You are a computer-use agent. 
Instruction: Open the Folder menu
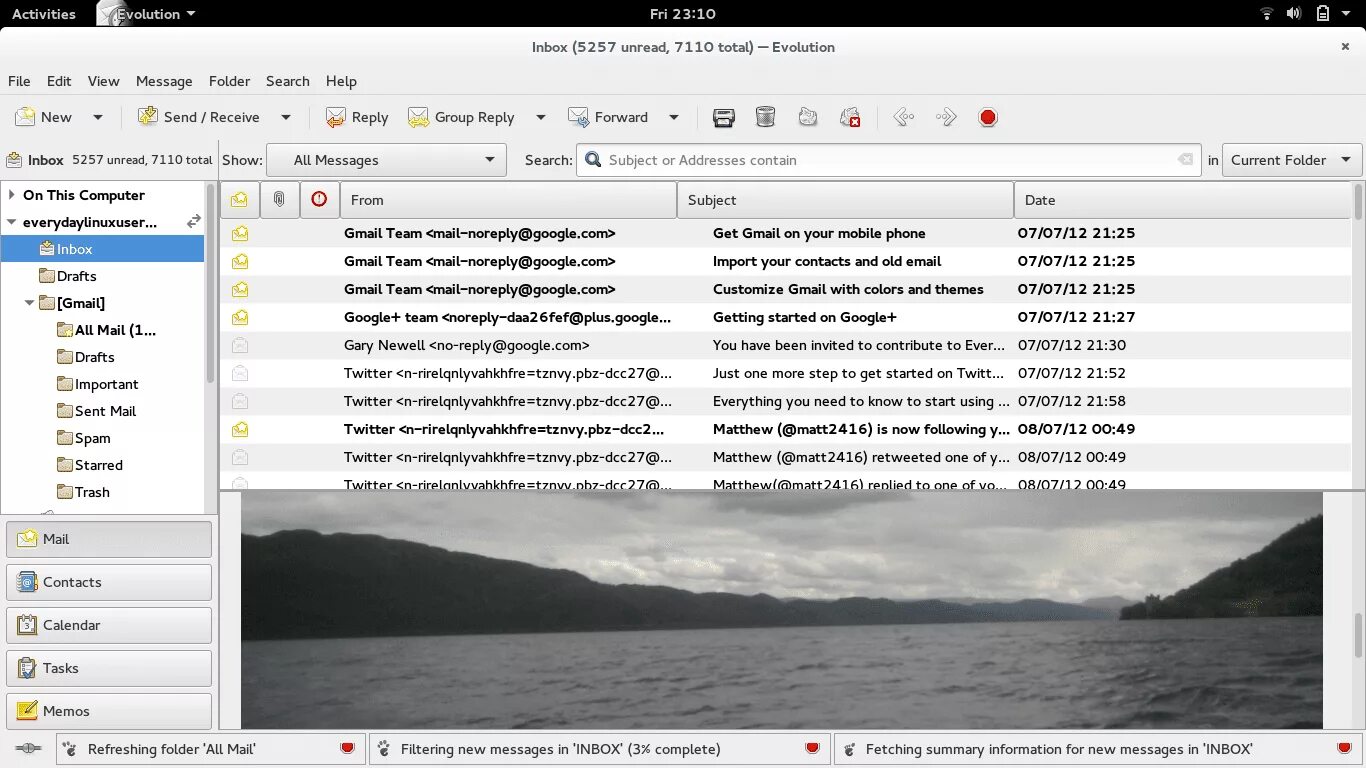pos(229,81)
